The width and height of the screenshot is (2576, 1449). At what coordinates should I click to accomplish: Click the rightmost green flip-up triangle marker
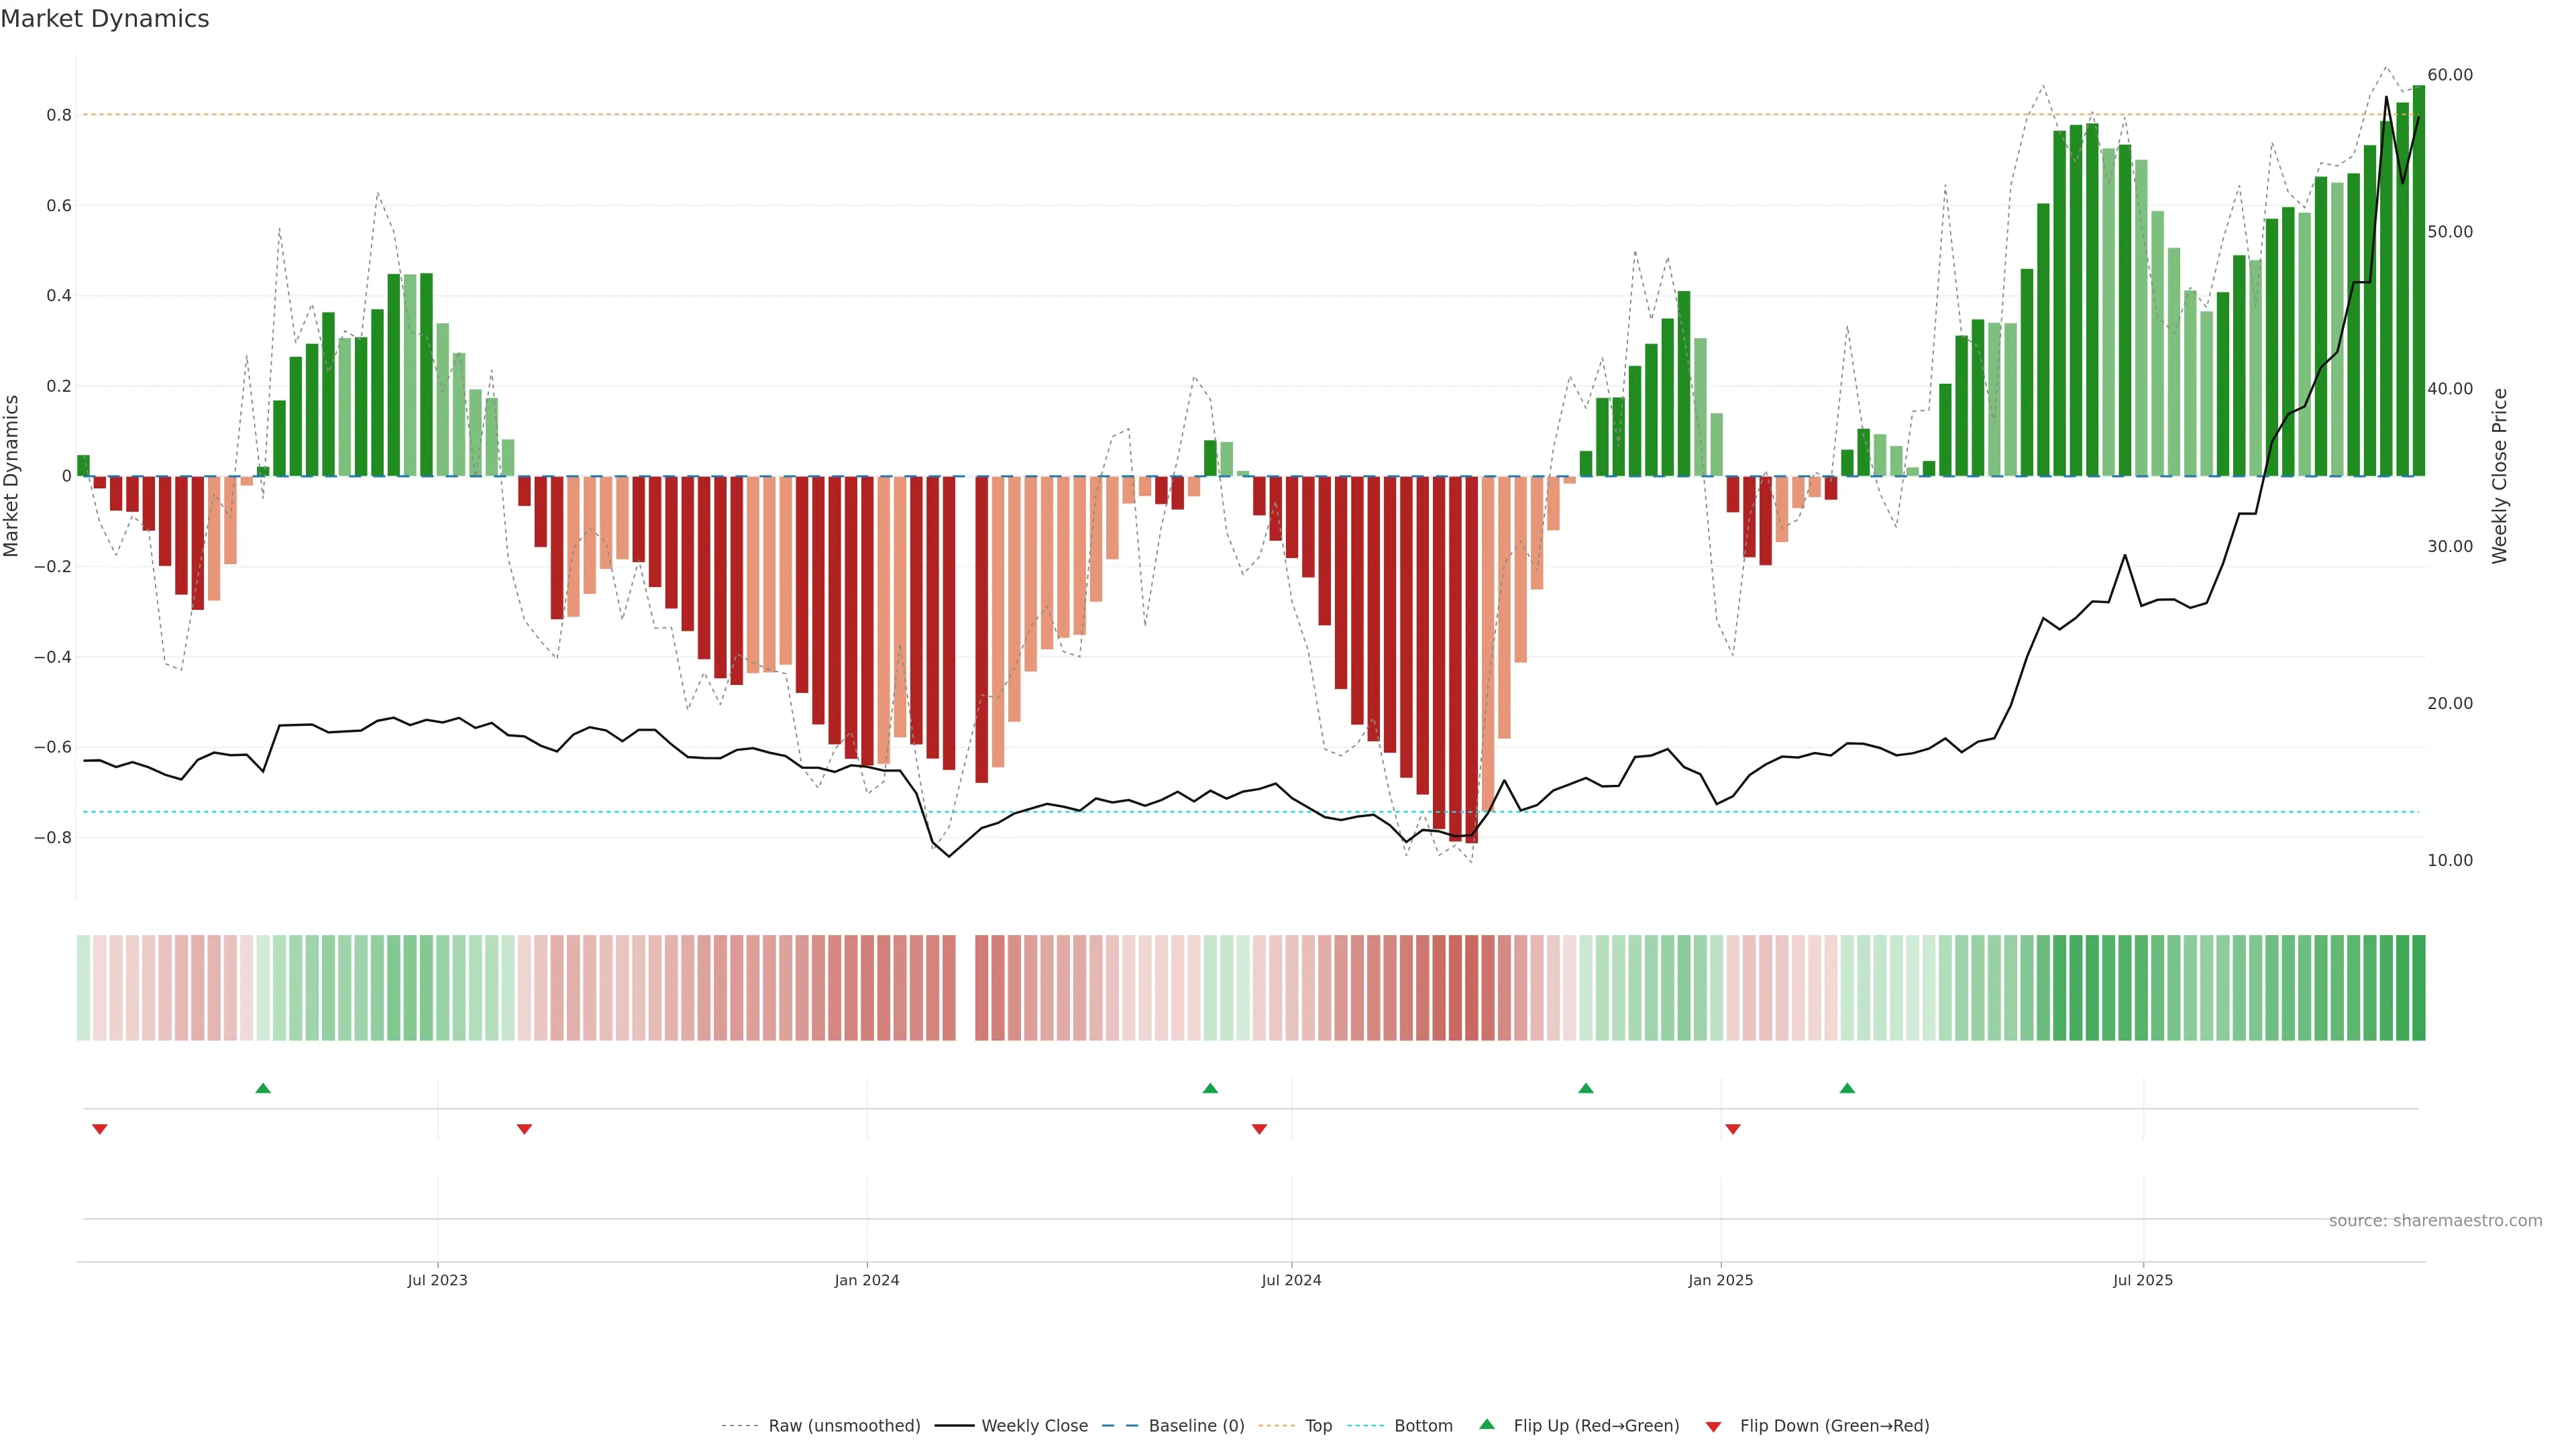pos(1847,1088)
